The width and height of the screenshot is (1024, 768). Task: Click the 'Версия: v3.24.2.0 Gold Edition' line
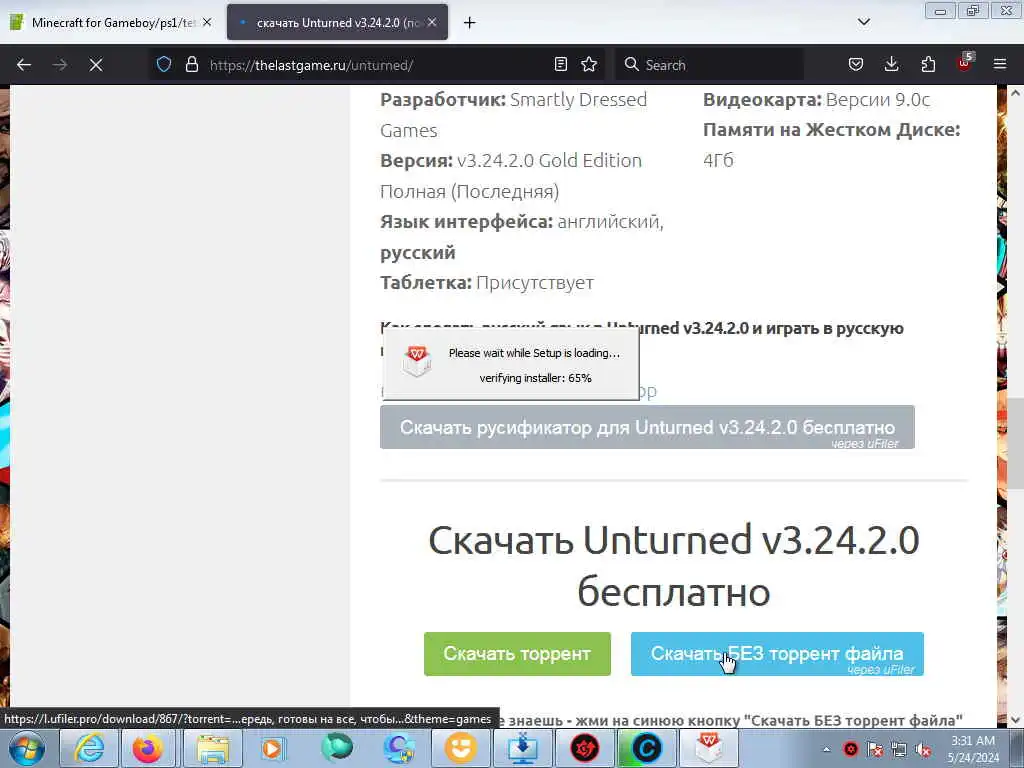511,161
